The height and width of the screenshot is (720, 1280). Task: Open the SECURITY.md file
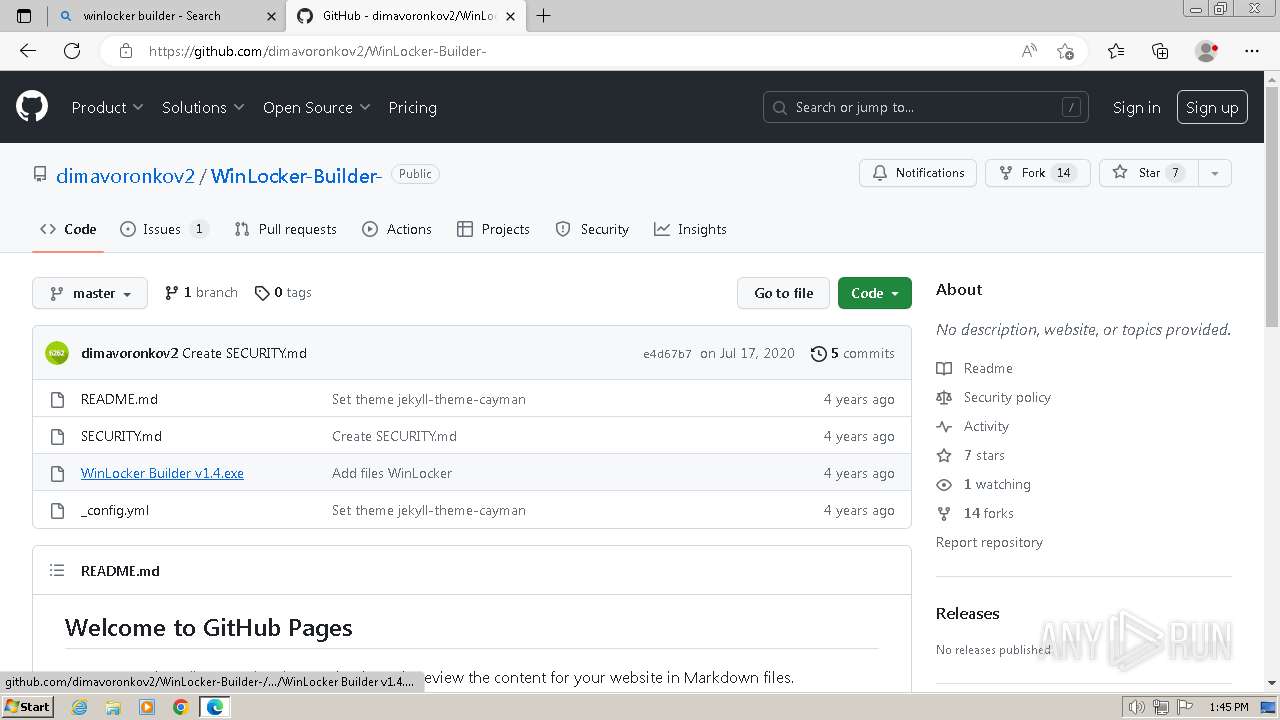(121, 436)
